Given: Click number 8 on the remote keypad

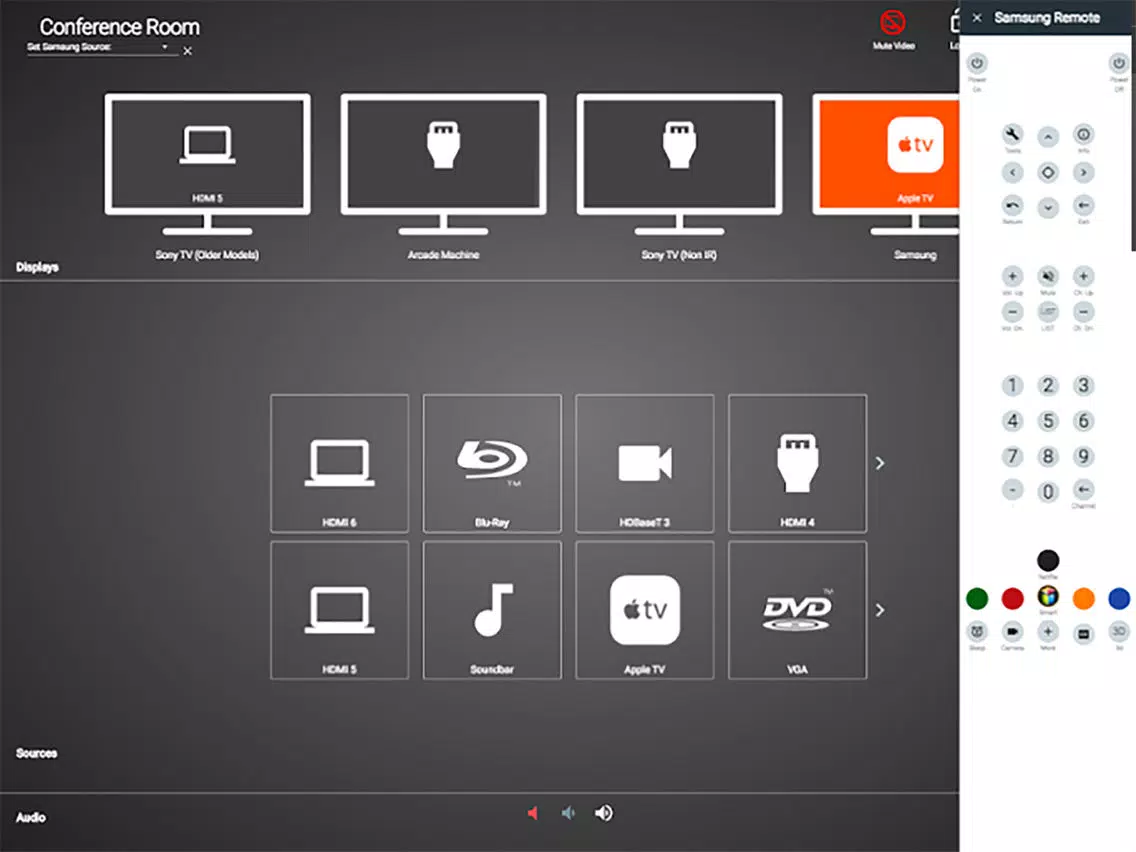Looking at the screenshot, I should [1048, 456].
